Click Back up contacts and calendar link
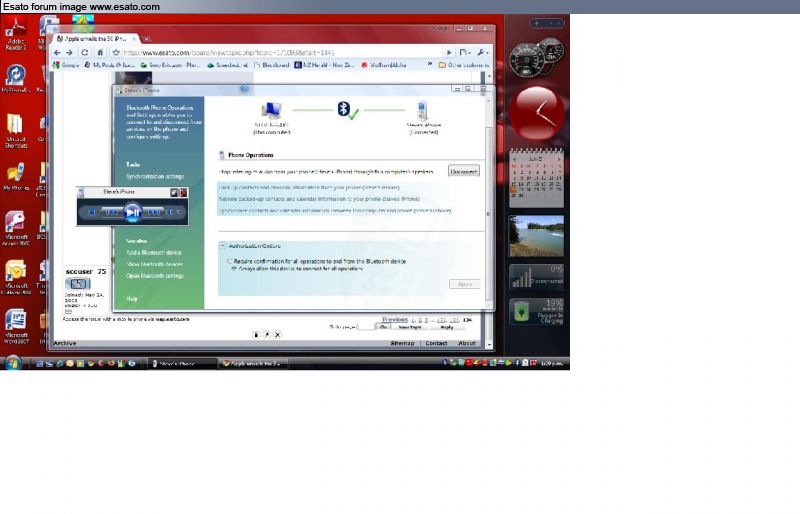Screen dimensions: 800x514 coord(309,188)
